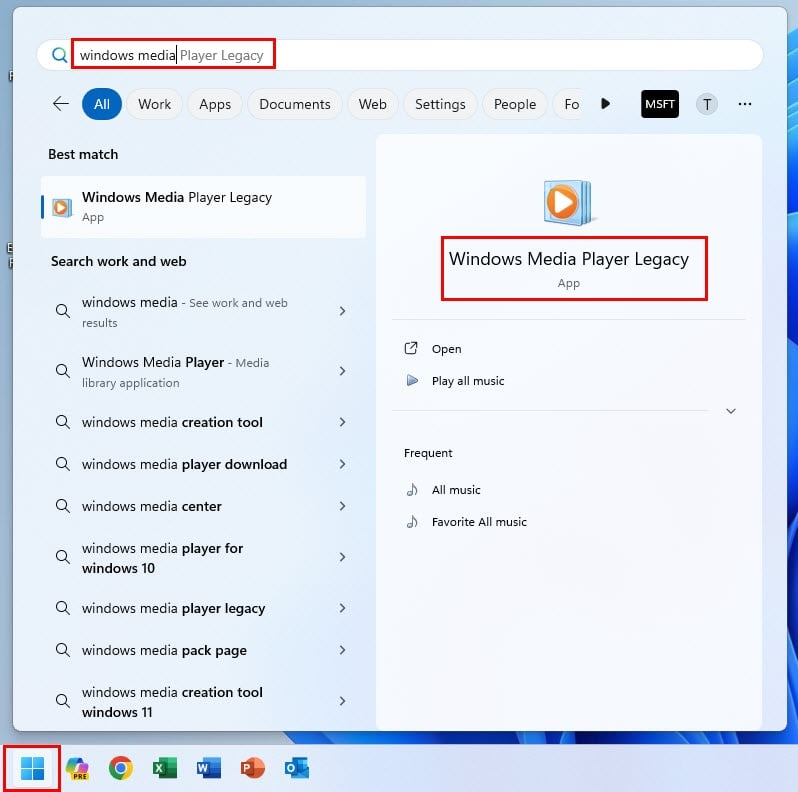Image resolution: width=798 pixels, height=792 pixels.
Task: Expand the 'windows media creation tool' suggestion arrow
Action: click(x=343, y=422)
